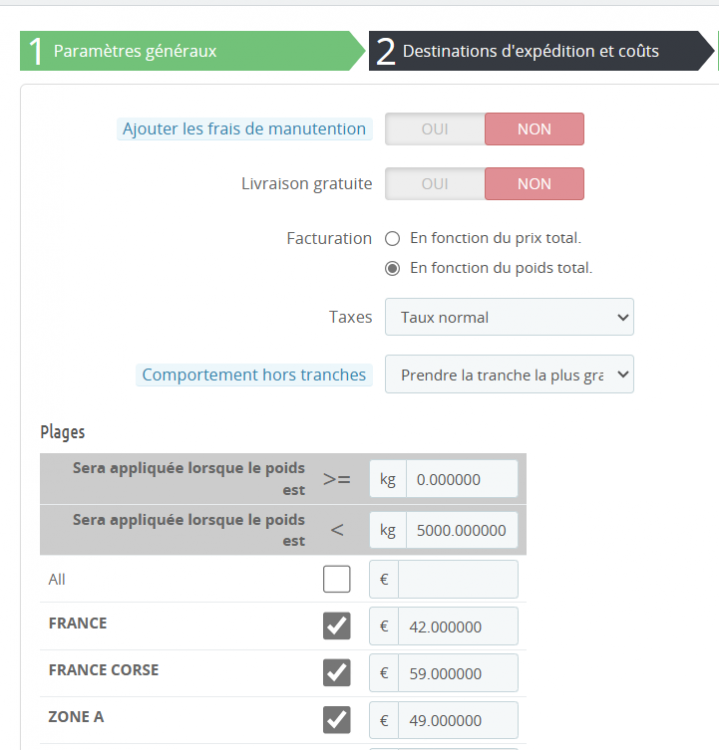Click the Ajouter les frais de manutention label
Image resolution: width=719 pixels, height=750 pixels.
pyautogui.click(x=244, y=129)
